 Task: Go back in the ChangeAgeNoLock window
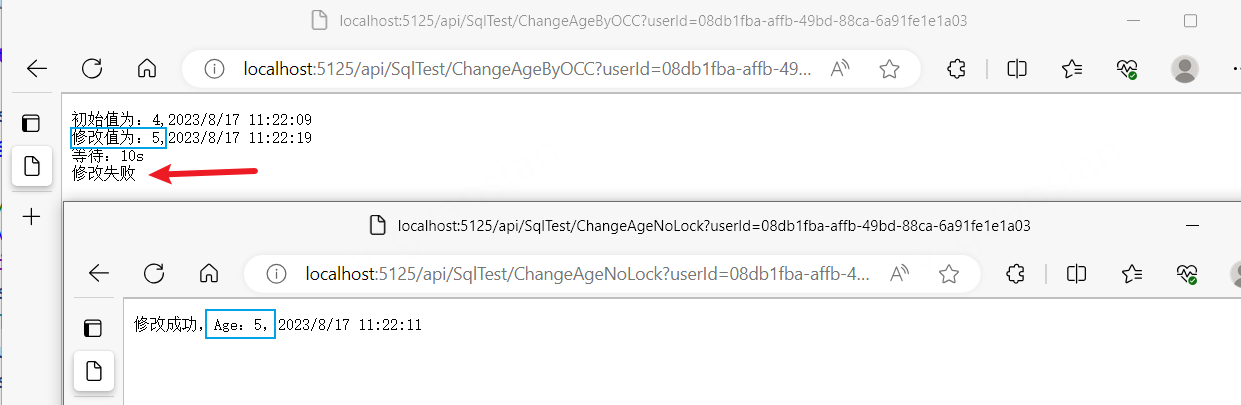coord(98,274)
